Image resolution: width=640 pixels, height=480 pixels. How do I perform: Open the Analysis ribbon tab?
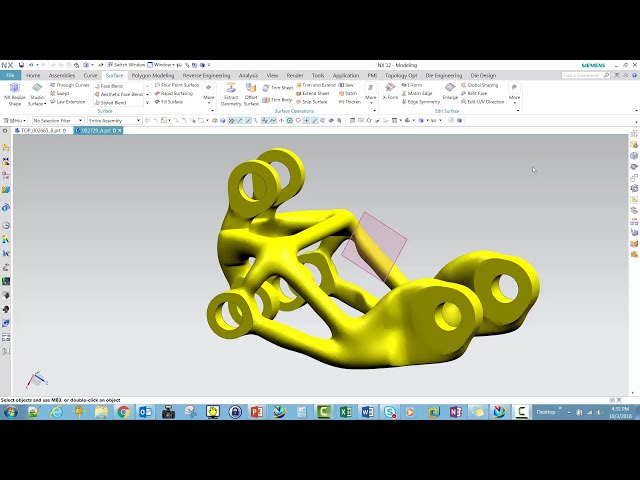click(248, 76)
